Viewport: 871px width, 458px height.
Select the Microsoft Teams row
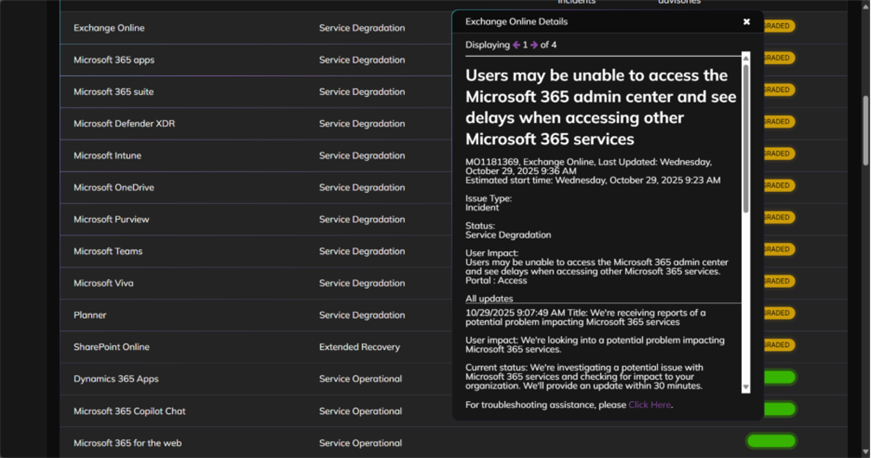pos(454,251)
